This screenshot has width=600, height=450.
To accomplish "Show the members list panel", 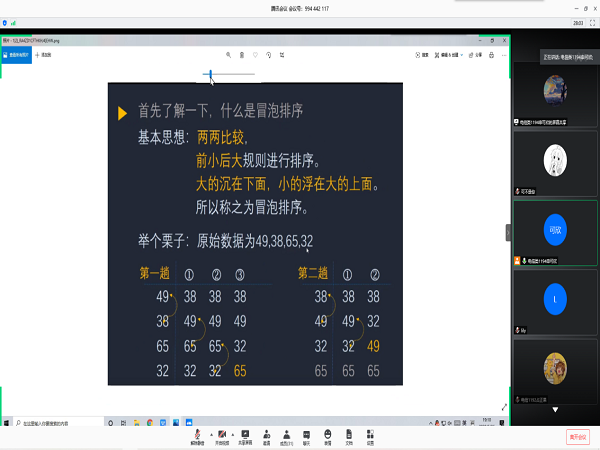I will 287,436.
